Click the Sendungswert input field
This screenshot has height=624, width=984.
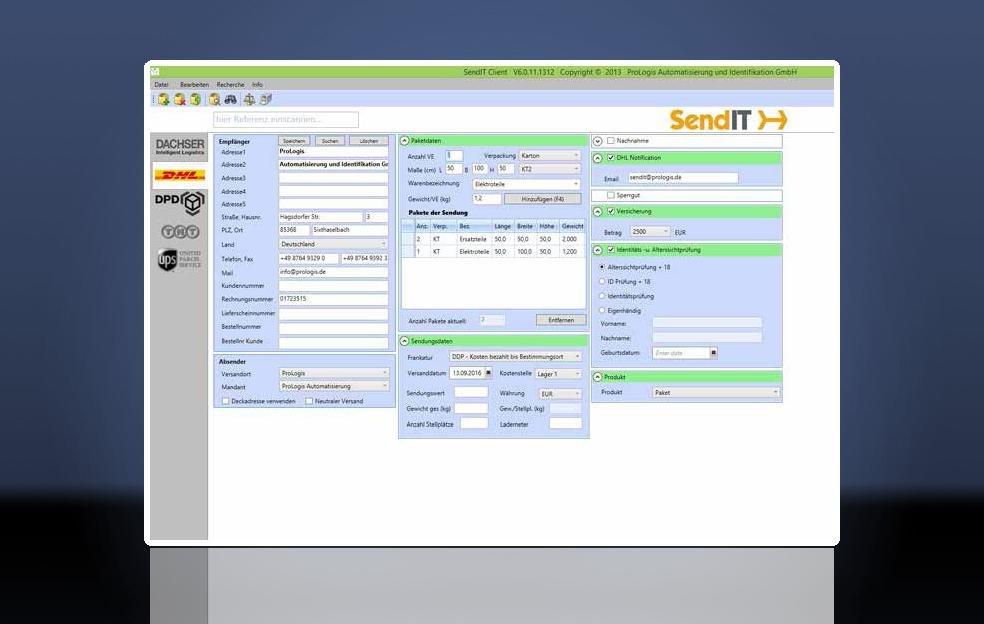click(471, 392)
